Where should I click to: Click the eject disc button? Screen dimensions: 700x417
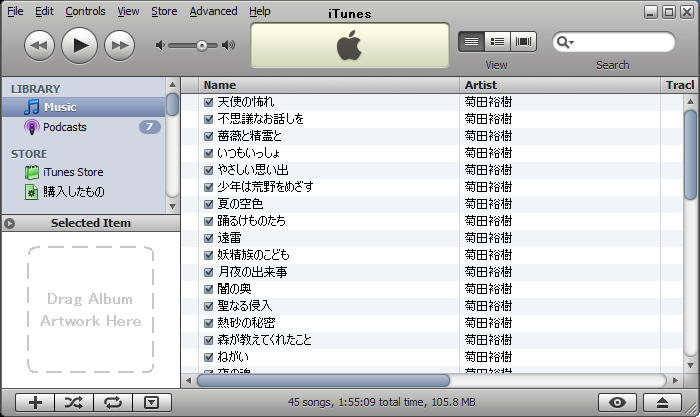(662, 403)
